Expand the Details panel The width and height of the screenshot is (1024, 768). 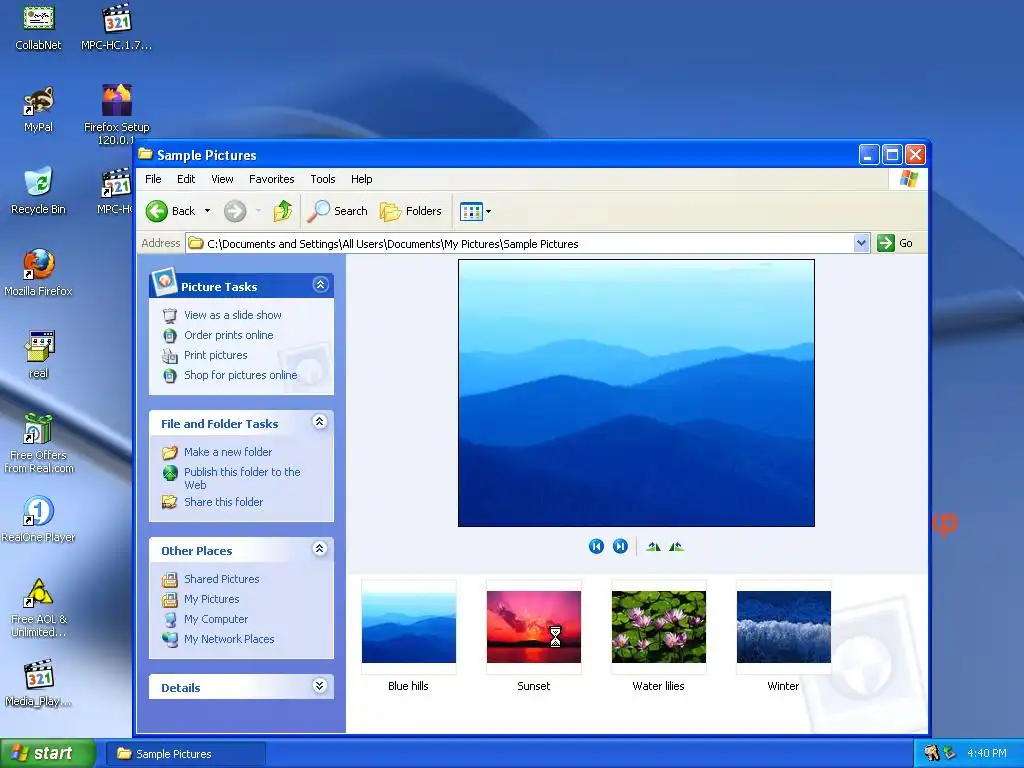(319, 686)
